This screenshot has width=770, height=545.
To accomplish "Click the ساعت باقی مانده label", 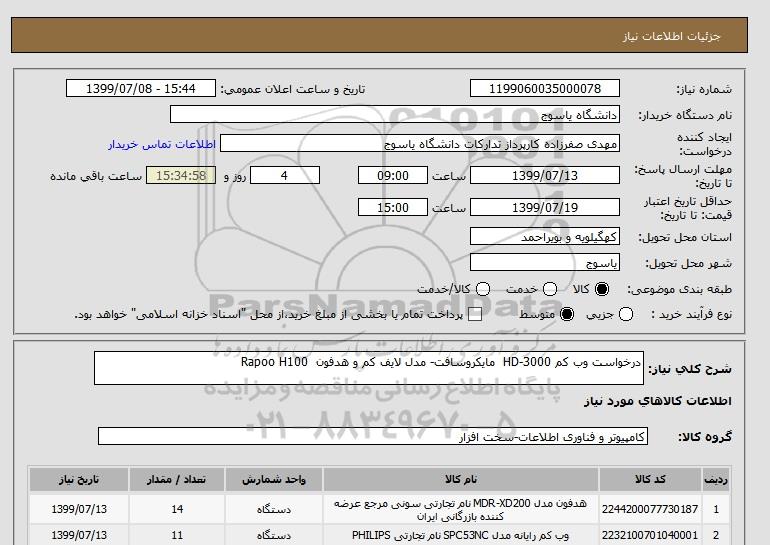I will [x=96, y=176].
